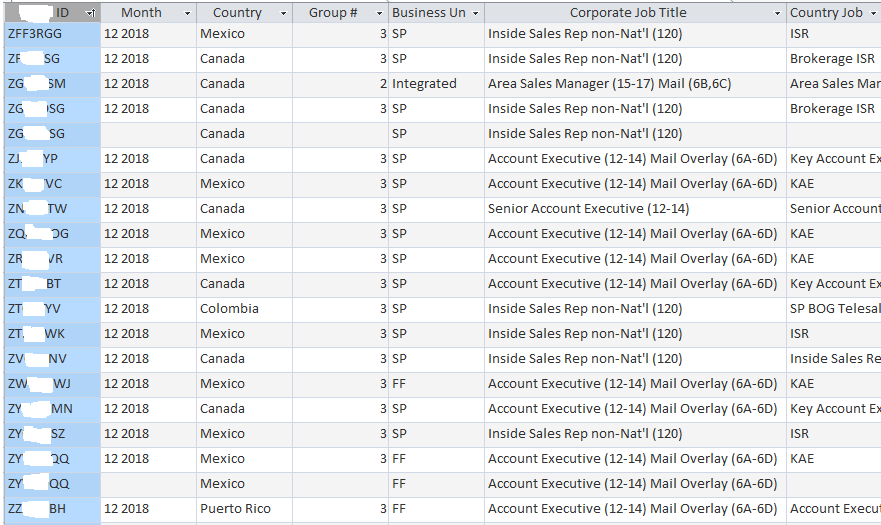Select Area Sales Manager (15-17) Mail (6B,6C) cell
This screenshot has height=525, width=881.
(635, 84)
